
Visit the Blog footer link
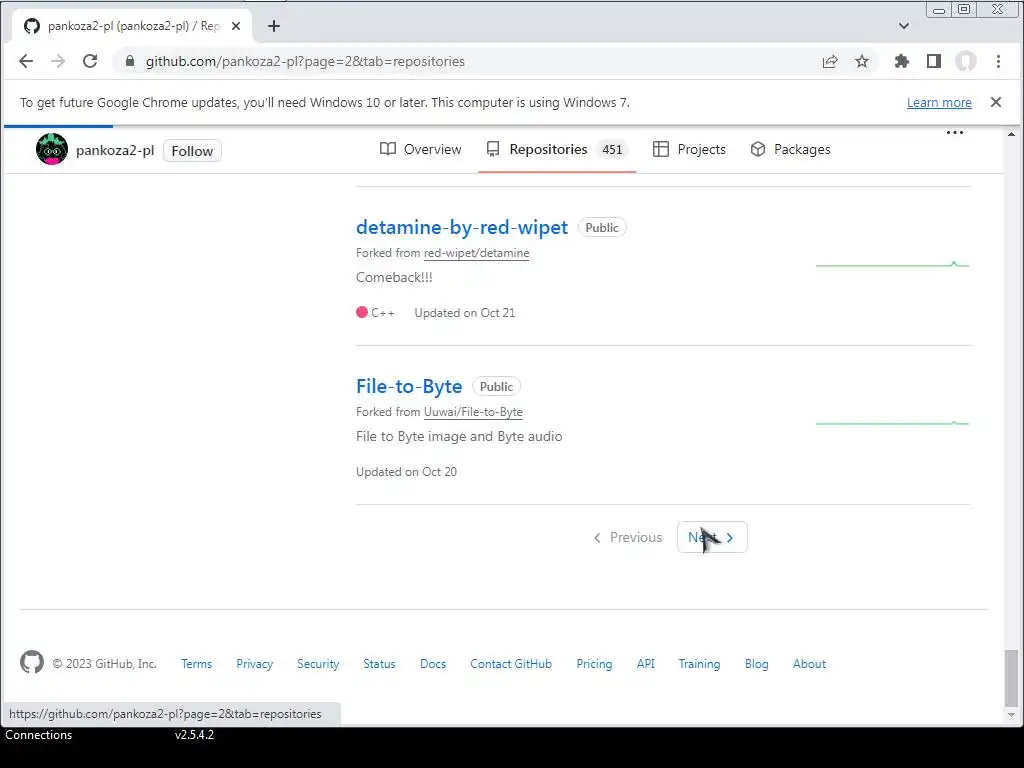click(756, 664)
